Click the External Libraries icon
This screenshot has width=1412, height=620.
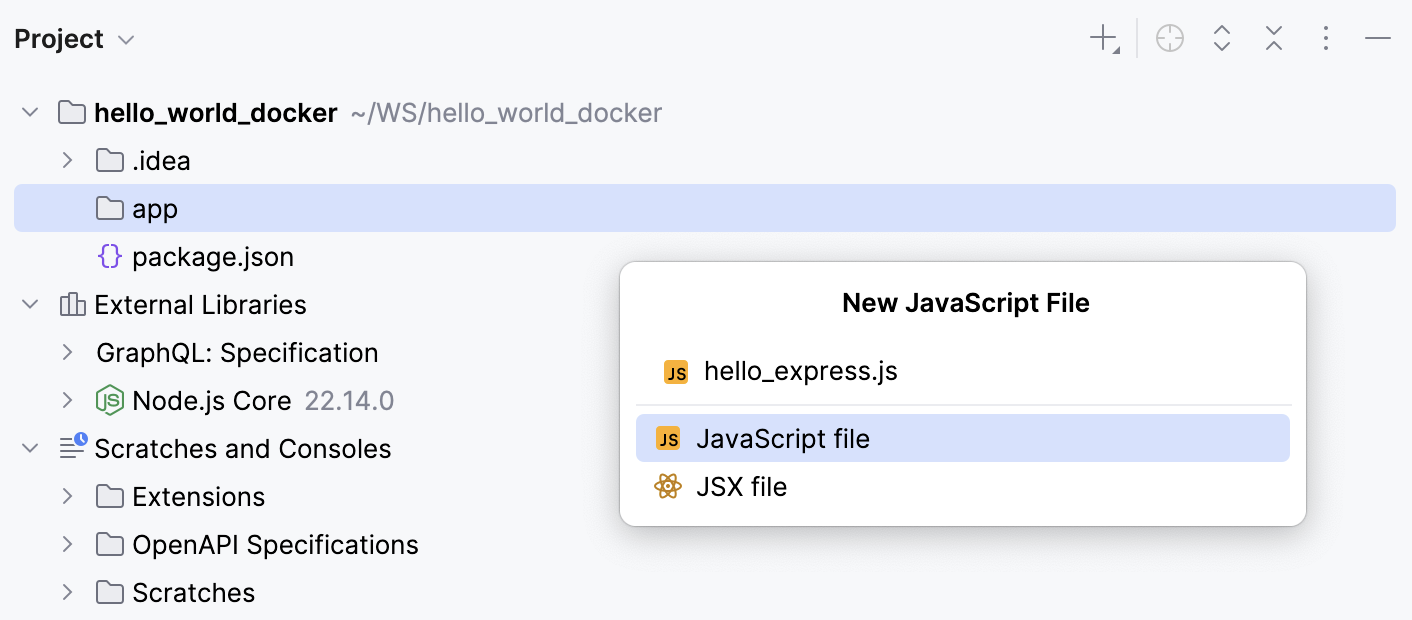[x=71, y=304]
